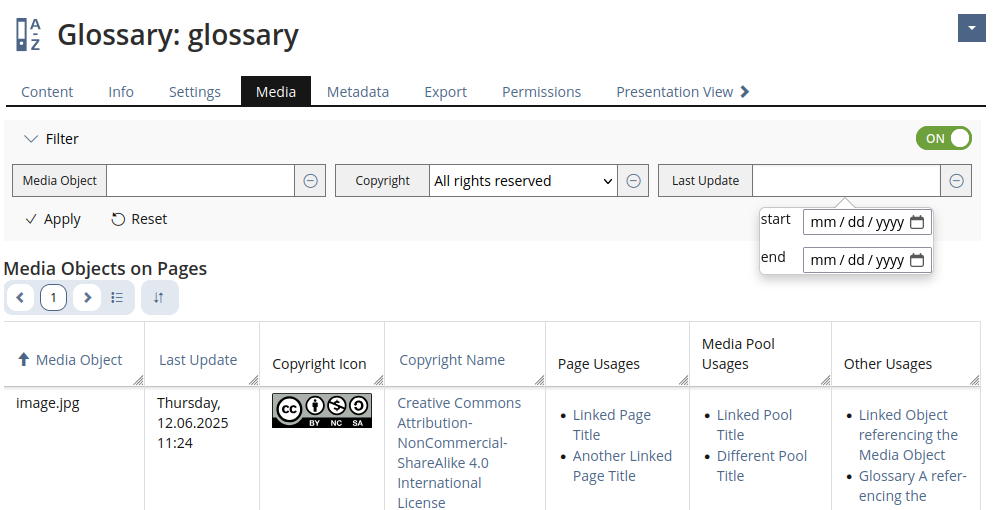Switch to the Export tab

[x=445, y=91]
